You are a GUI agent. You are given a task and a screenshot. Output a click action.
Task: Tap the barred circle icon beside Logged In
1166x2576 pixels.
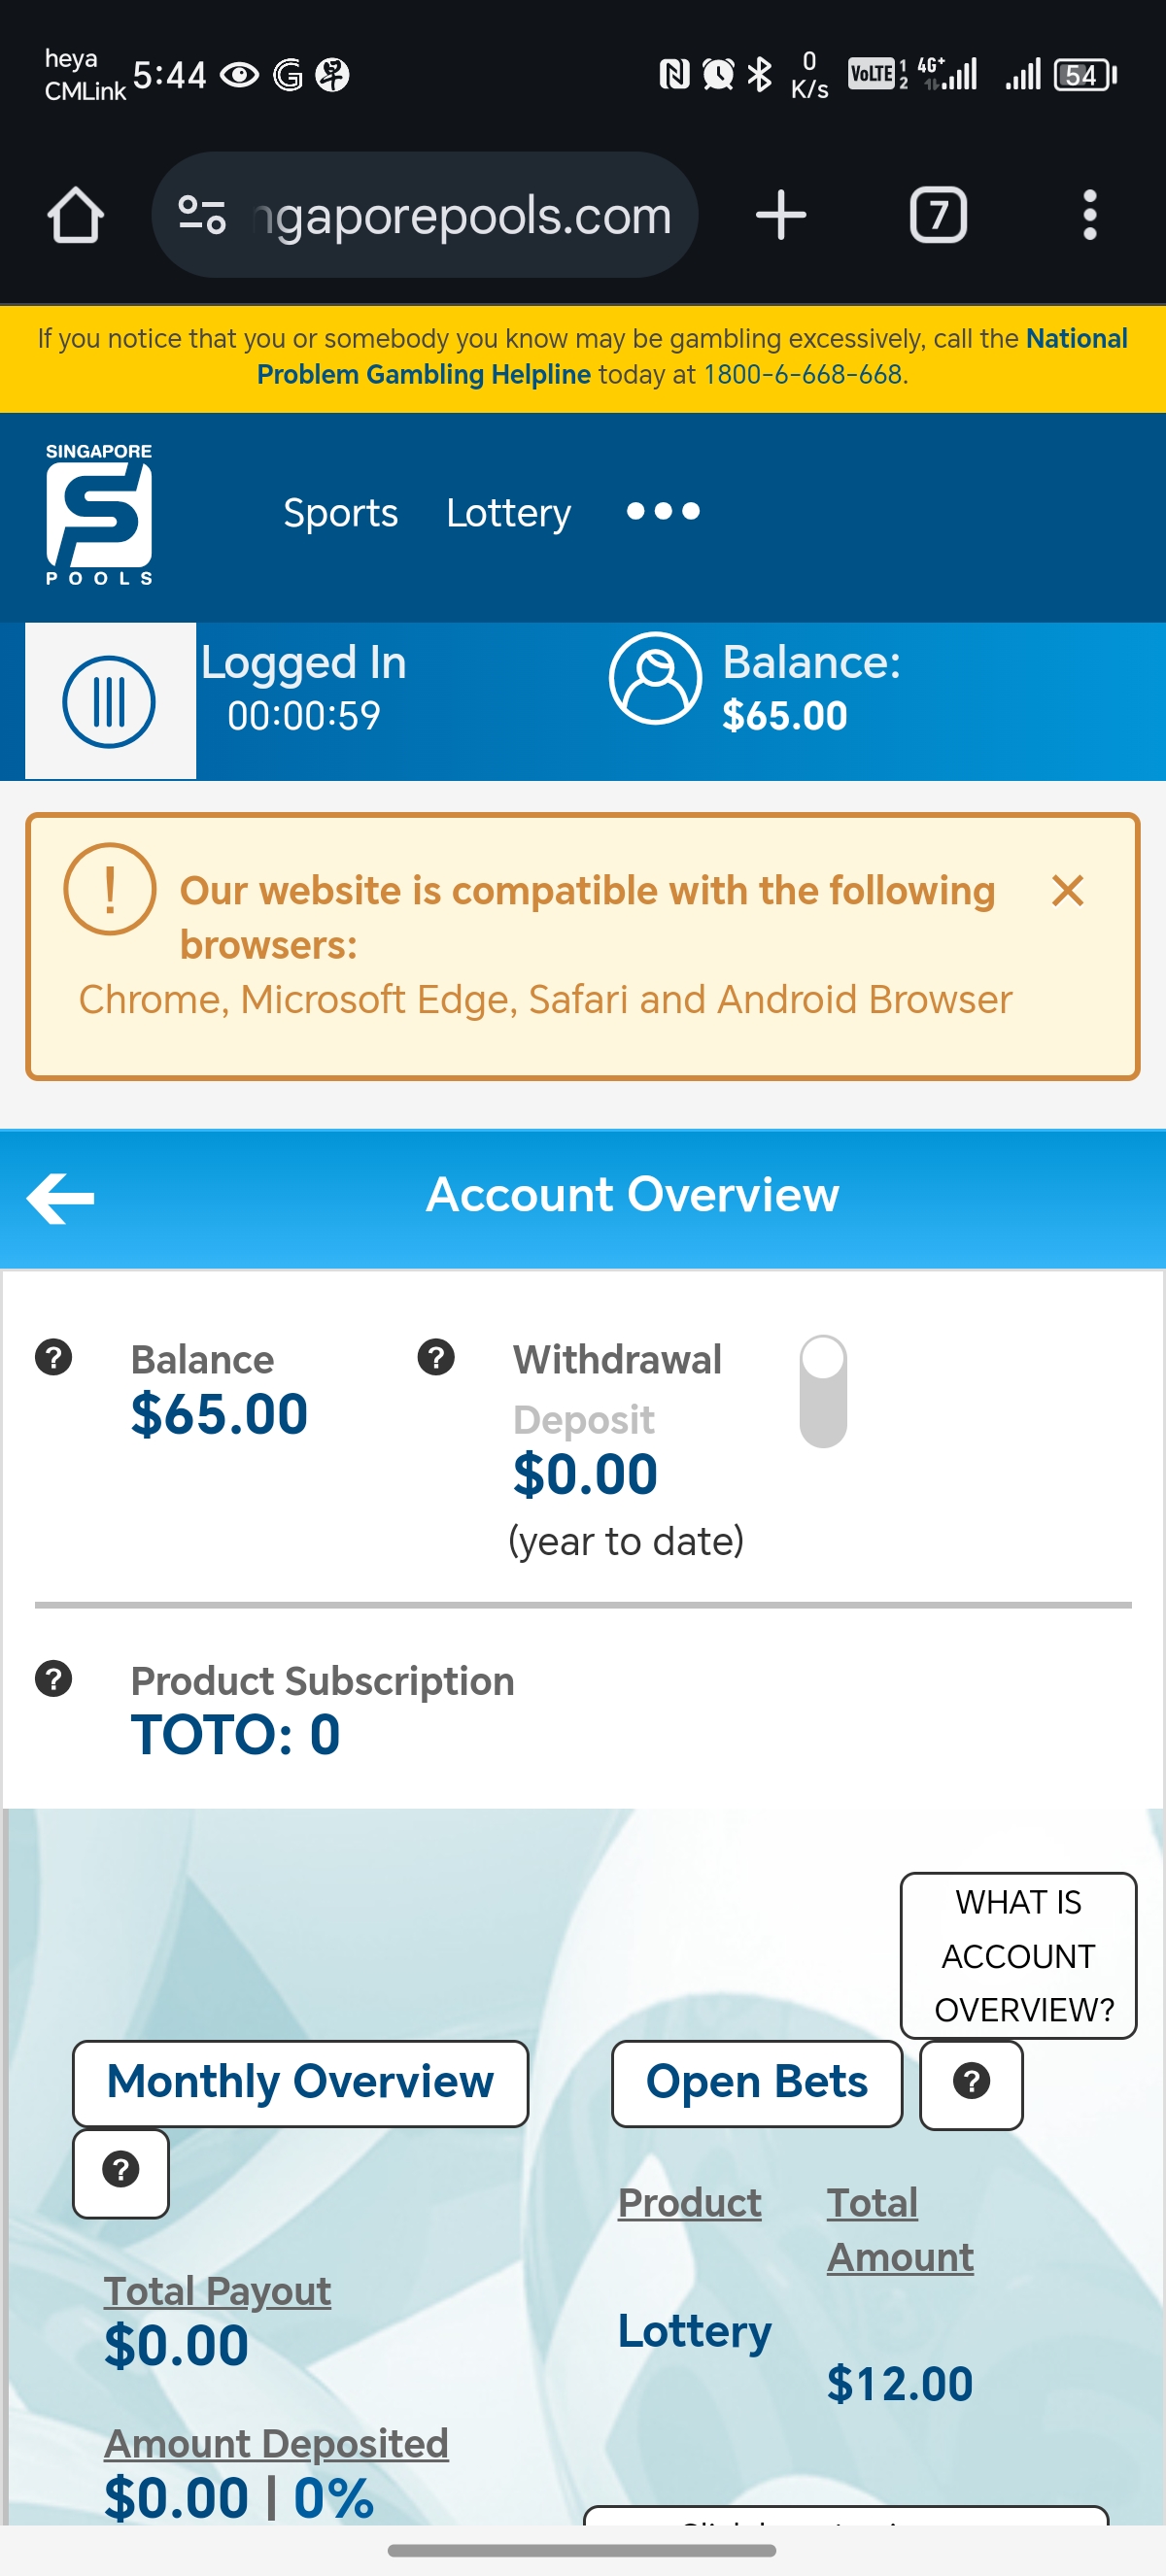coord(109,701)
